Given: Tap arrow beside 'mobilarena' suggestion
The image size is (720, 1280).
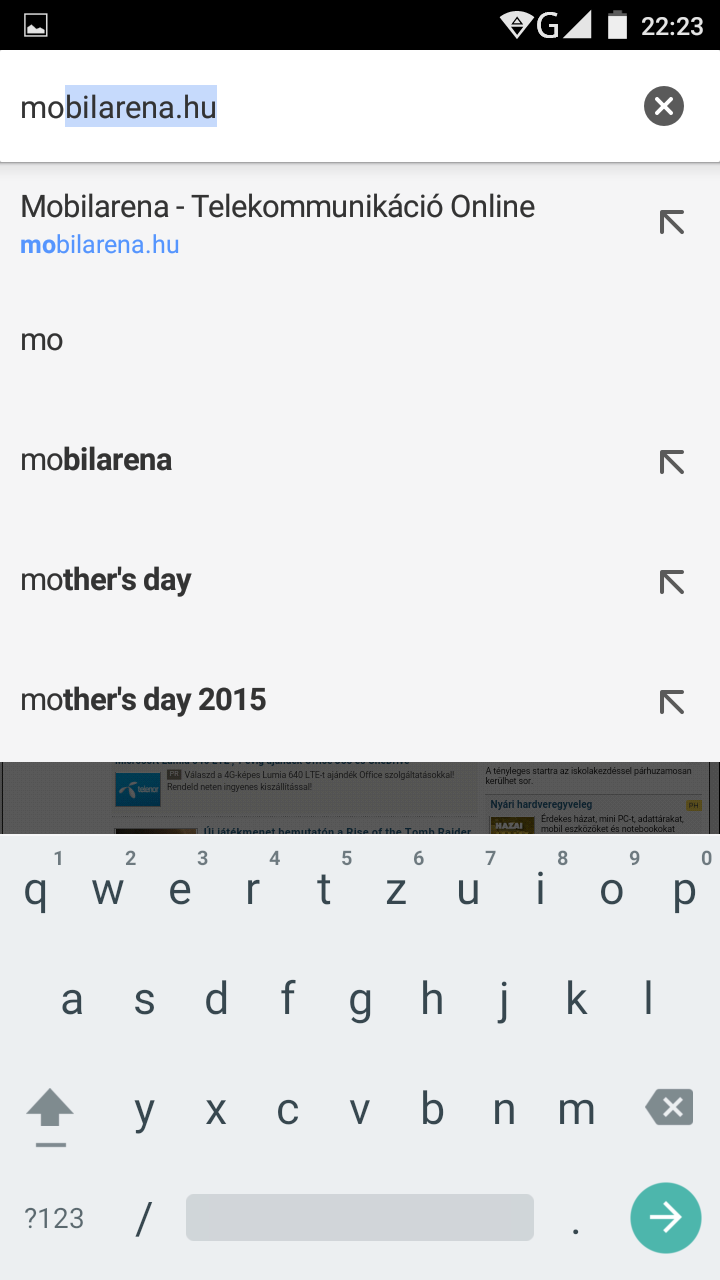Looking at the screenshot, I should click(671, 461).
